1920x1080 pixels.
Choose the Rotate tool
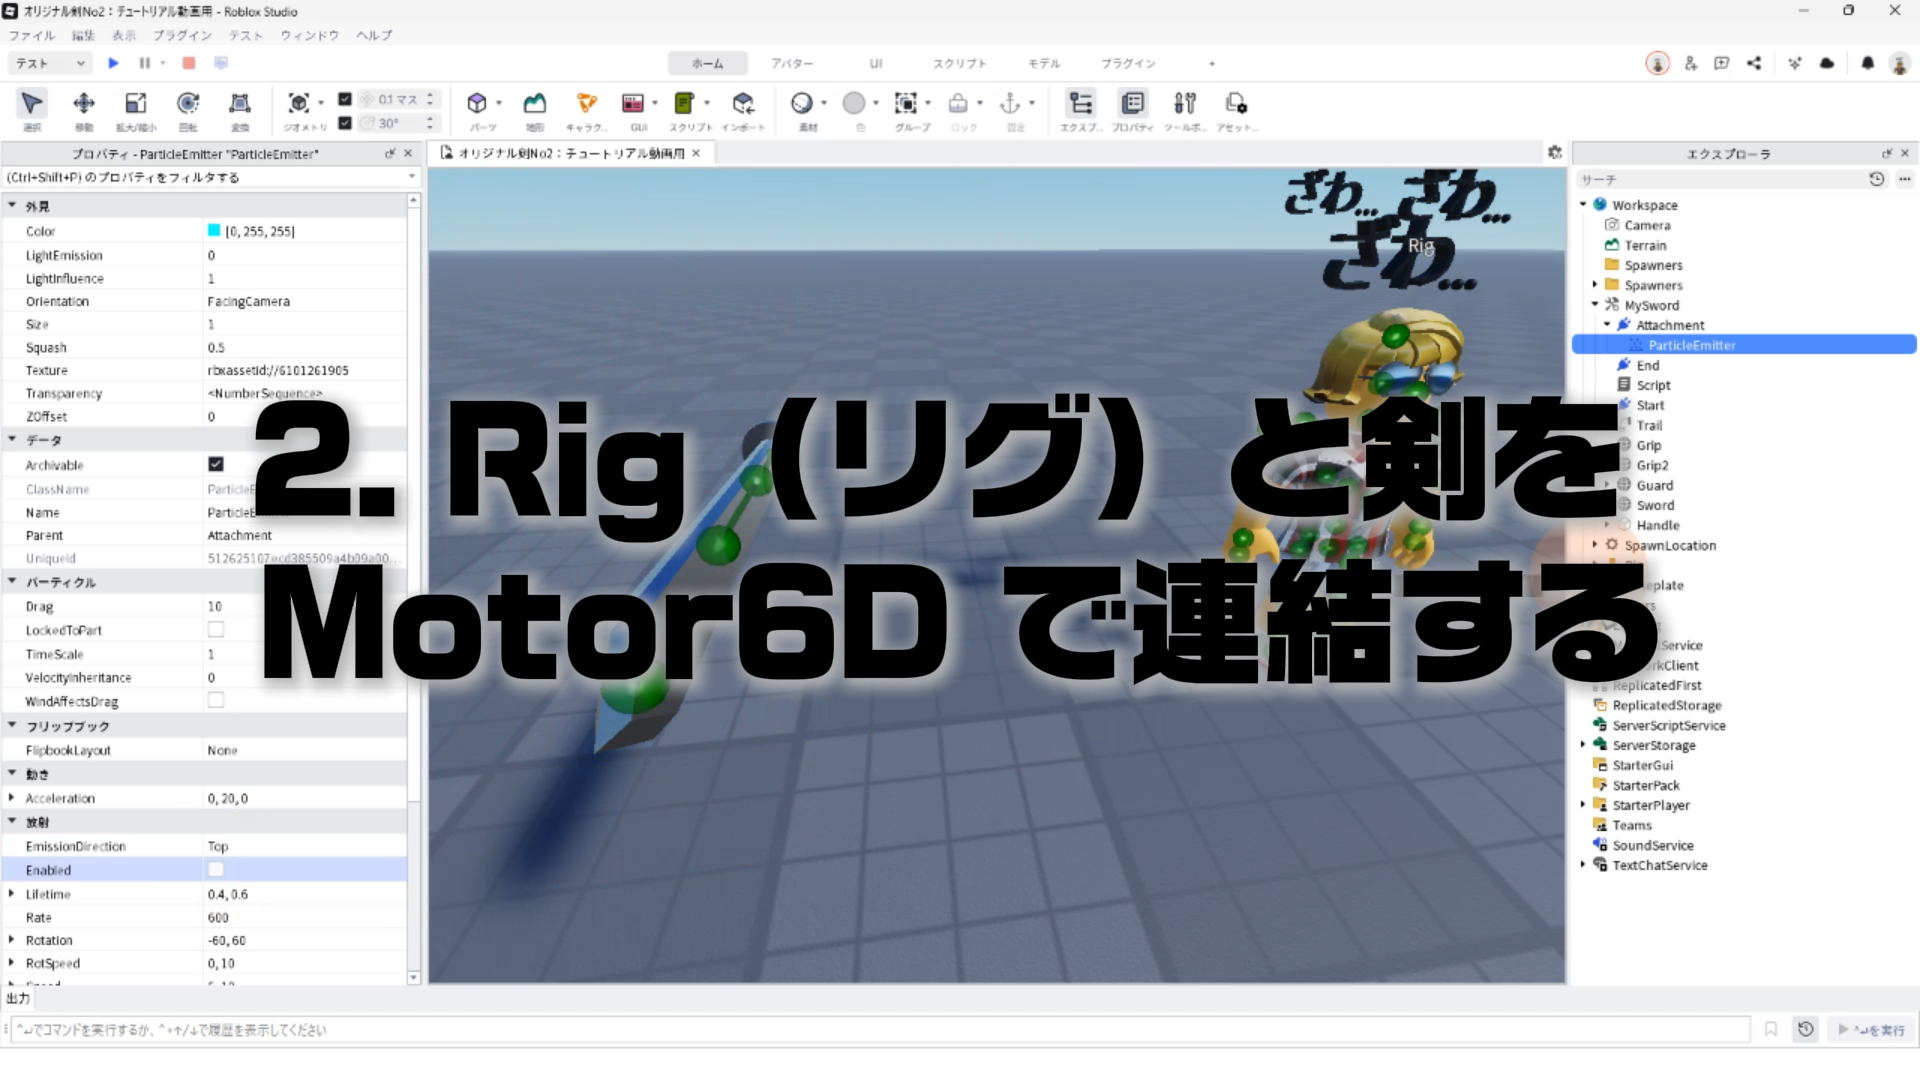tap(187, 104)
